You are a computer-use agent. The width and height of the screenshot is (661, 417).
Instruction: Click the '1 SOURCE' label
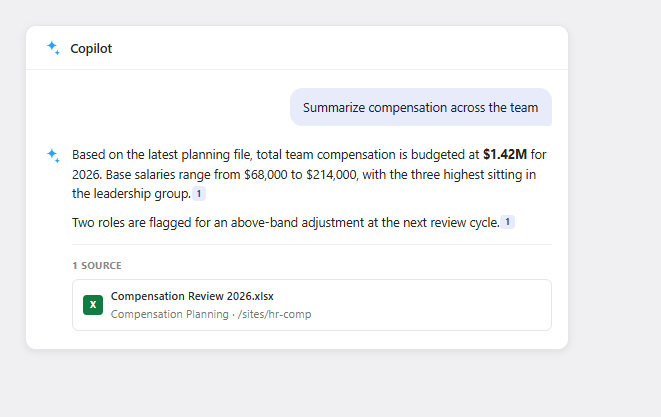point(97,266)
